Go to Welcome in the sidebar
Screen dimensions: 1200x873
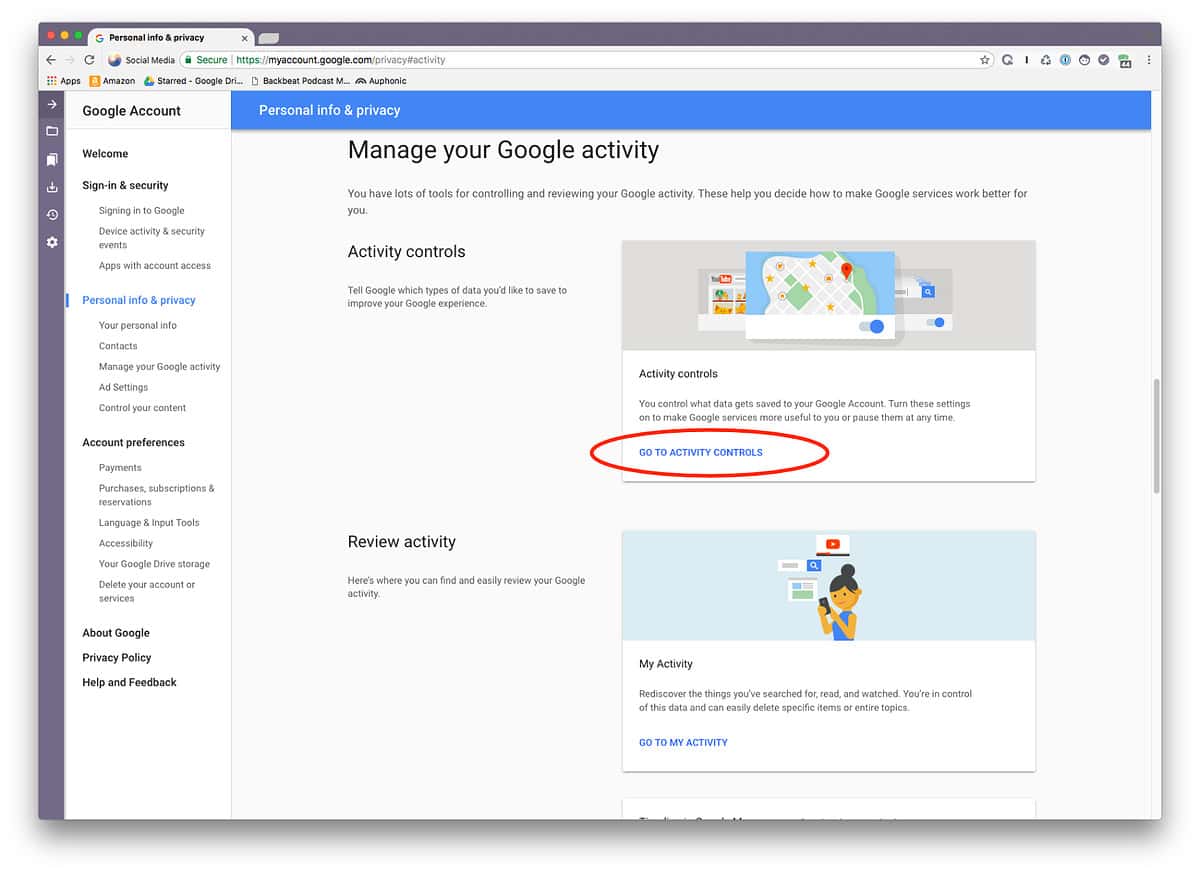click(x=105, y=154)
